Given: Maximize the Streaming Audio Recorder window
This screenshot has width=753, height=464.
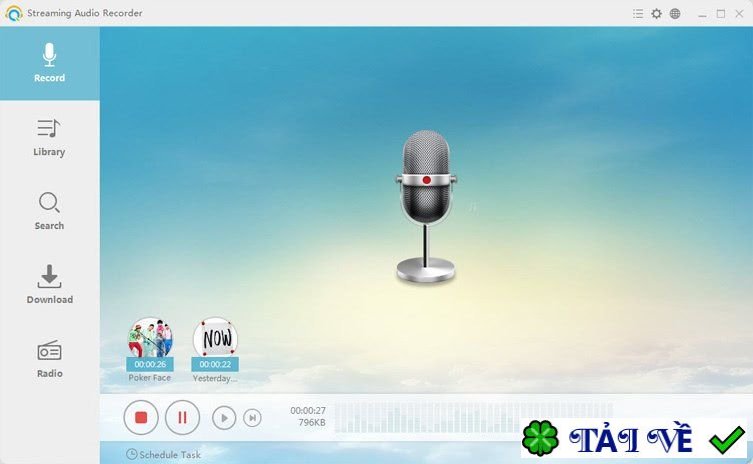Looking at the screenshot, I should click(721, 14).
